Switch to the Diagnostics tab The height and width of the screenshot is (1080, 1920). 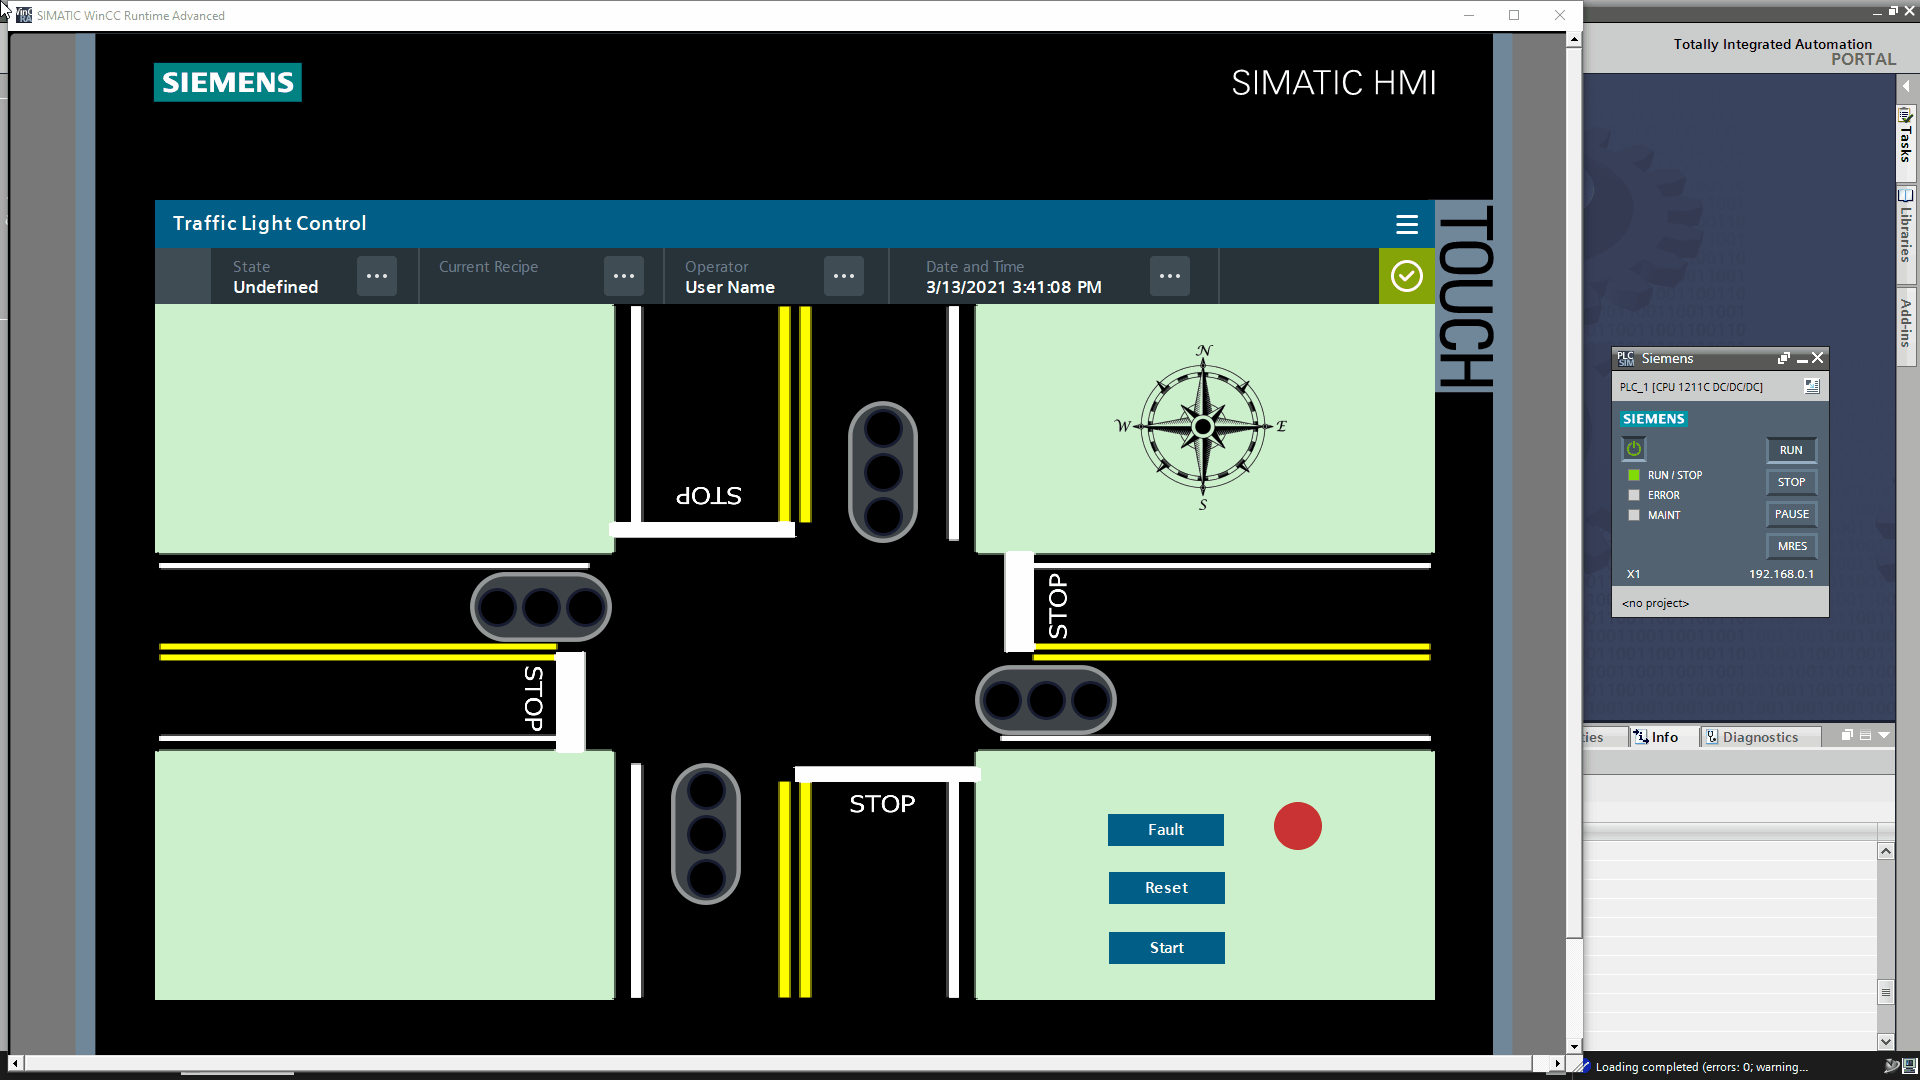coord(1759,737)
